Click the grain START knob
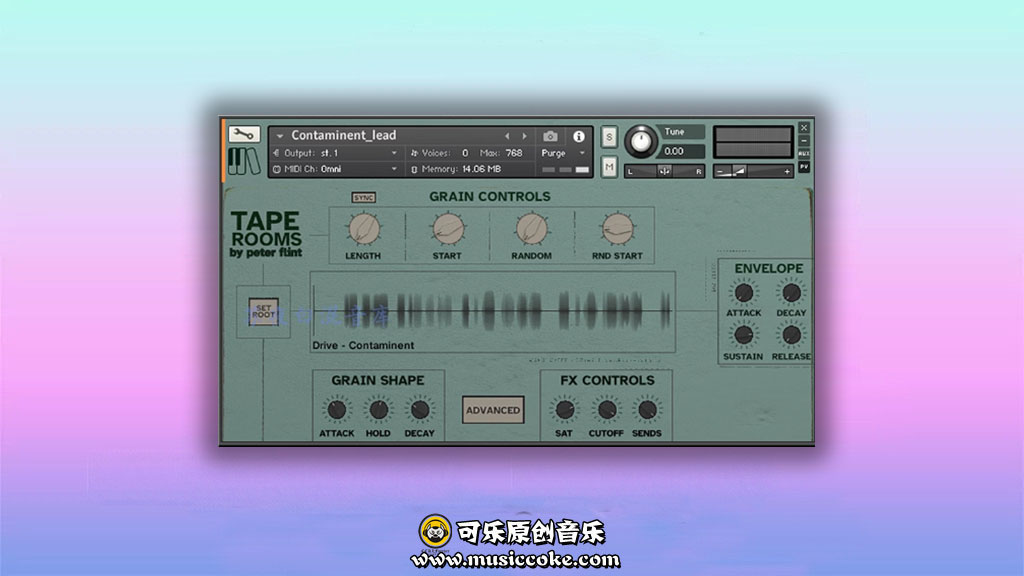 448,229
